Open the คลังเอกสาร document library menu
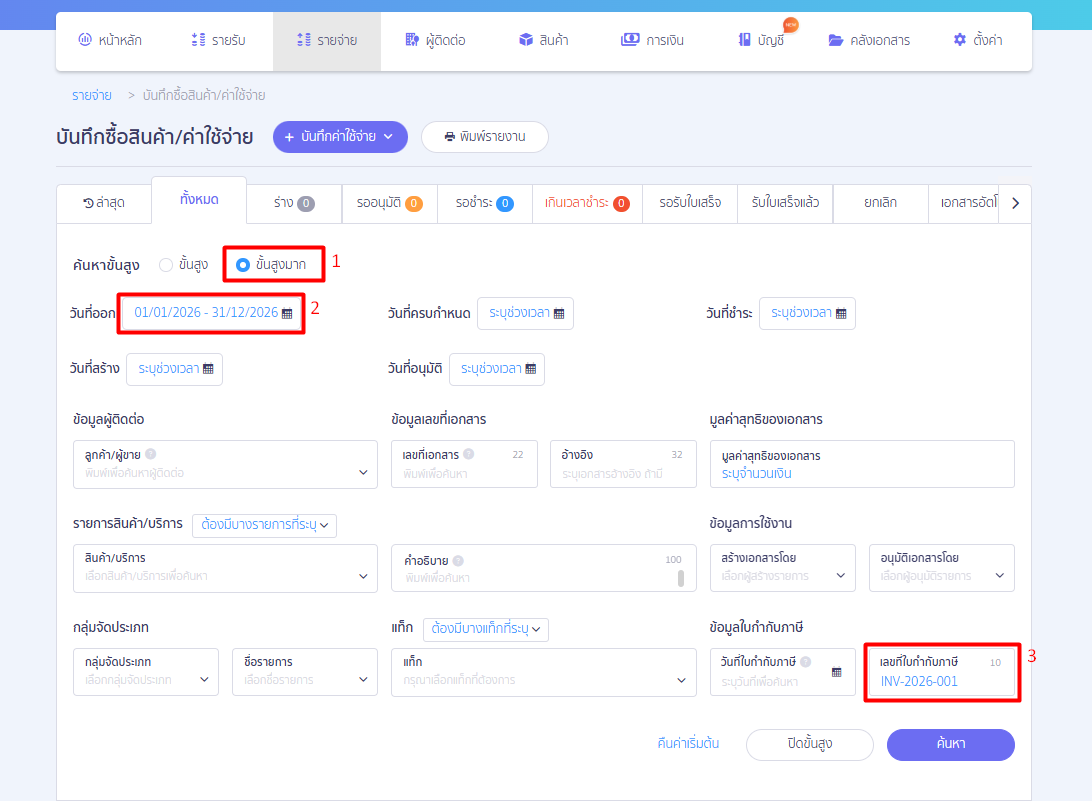This screenshot has height=801, width=1092. [x=869, y=40]
